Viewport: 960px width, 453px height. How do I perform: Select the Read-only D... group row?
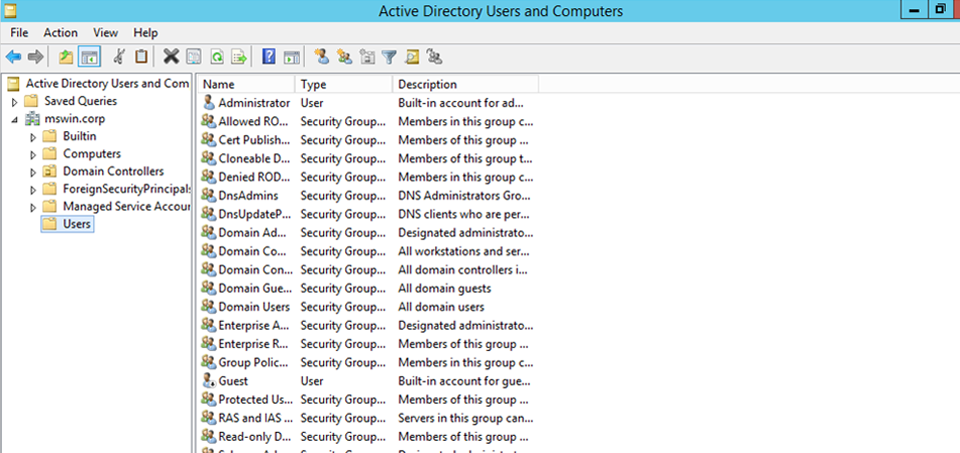[368, 436]
